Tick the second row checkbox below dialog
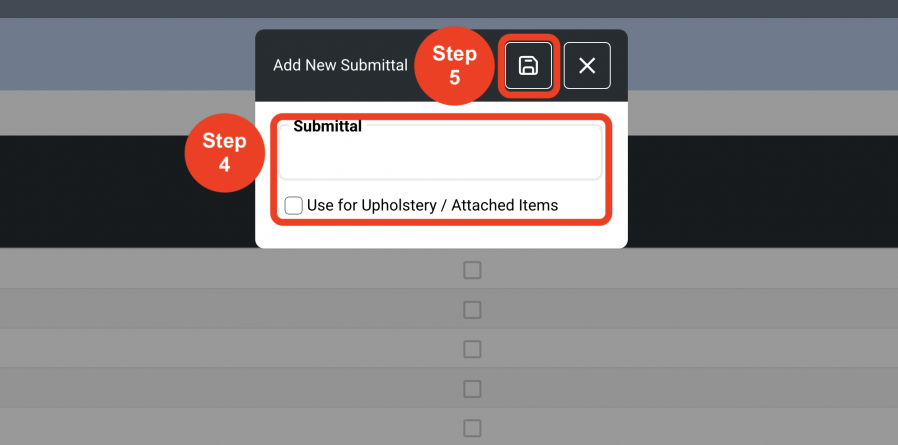The width and height of the screenshot is (898, 445). coord(472,310)
